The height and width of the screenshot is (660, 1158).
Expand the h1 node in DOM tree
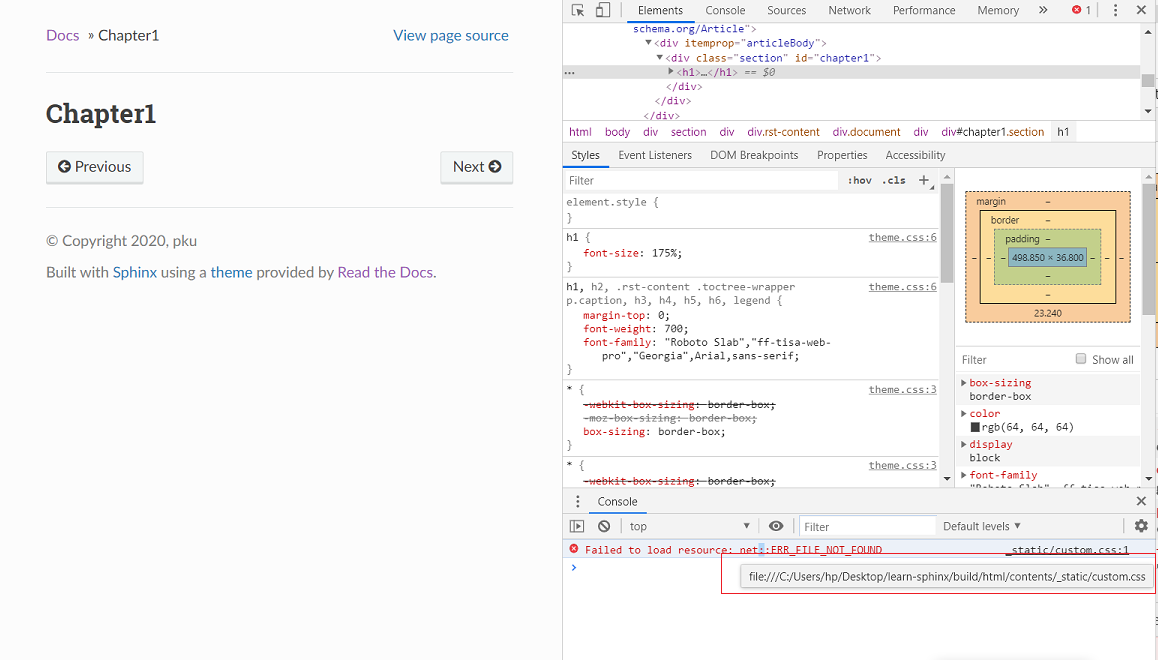click(x=671, y=72)
